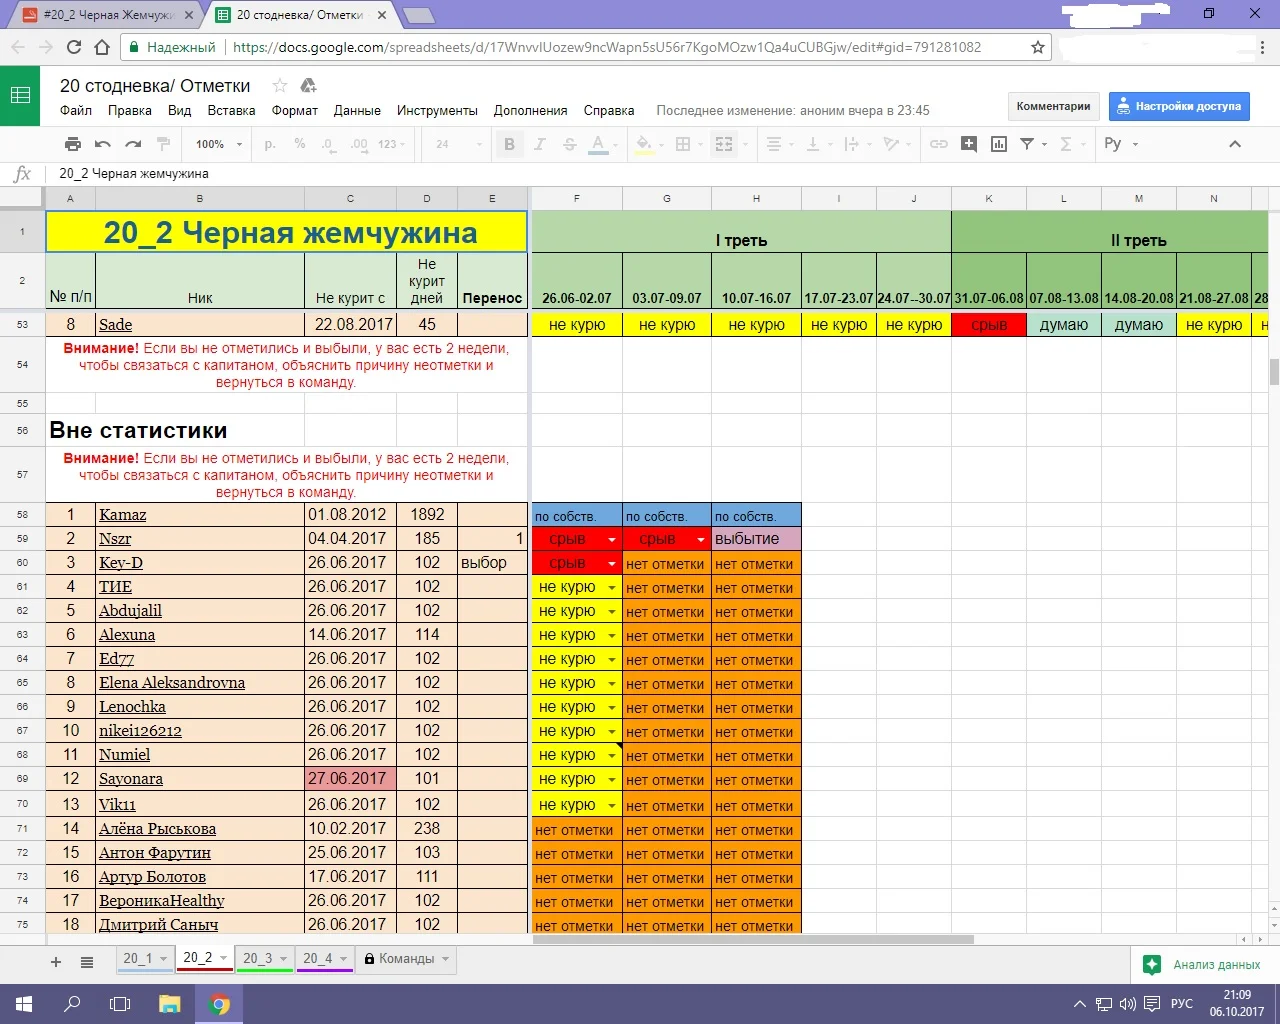
Task: Click the Настройки доступа share button
Action: (x=1178, y=106)
